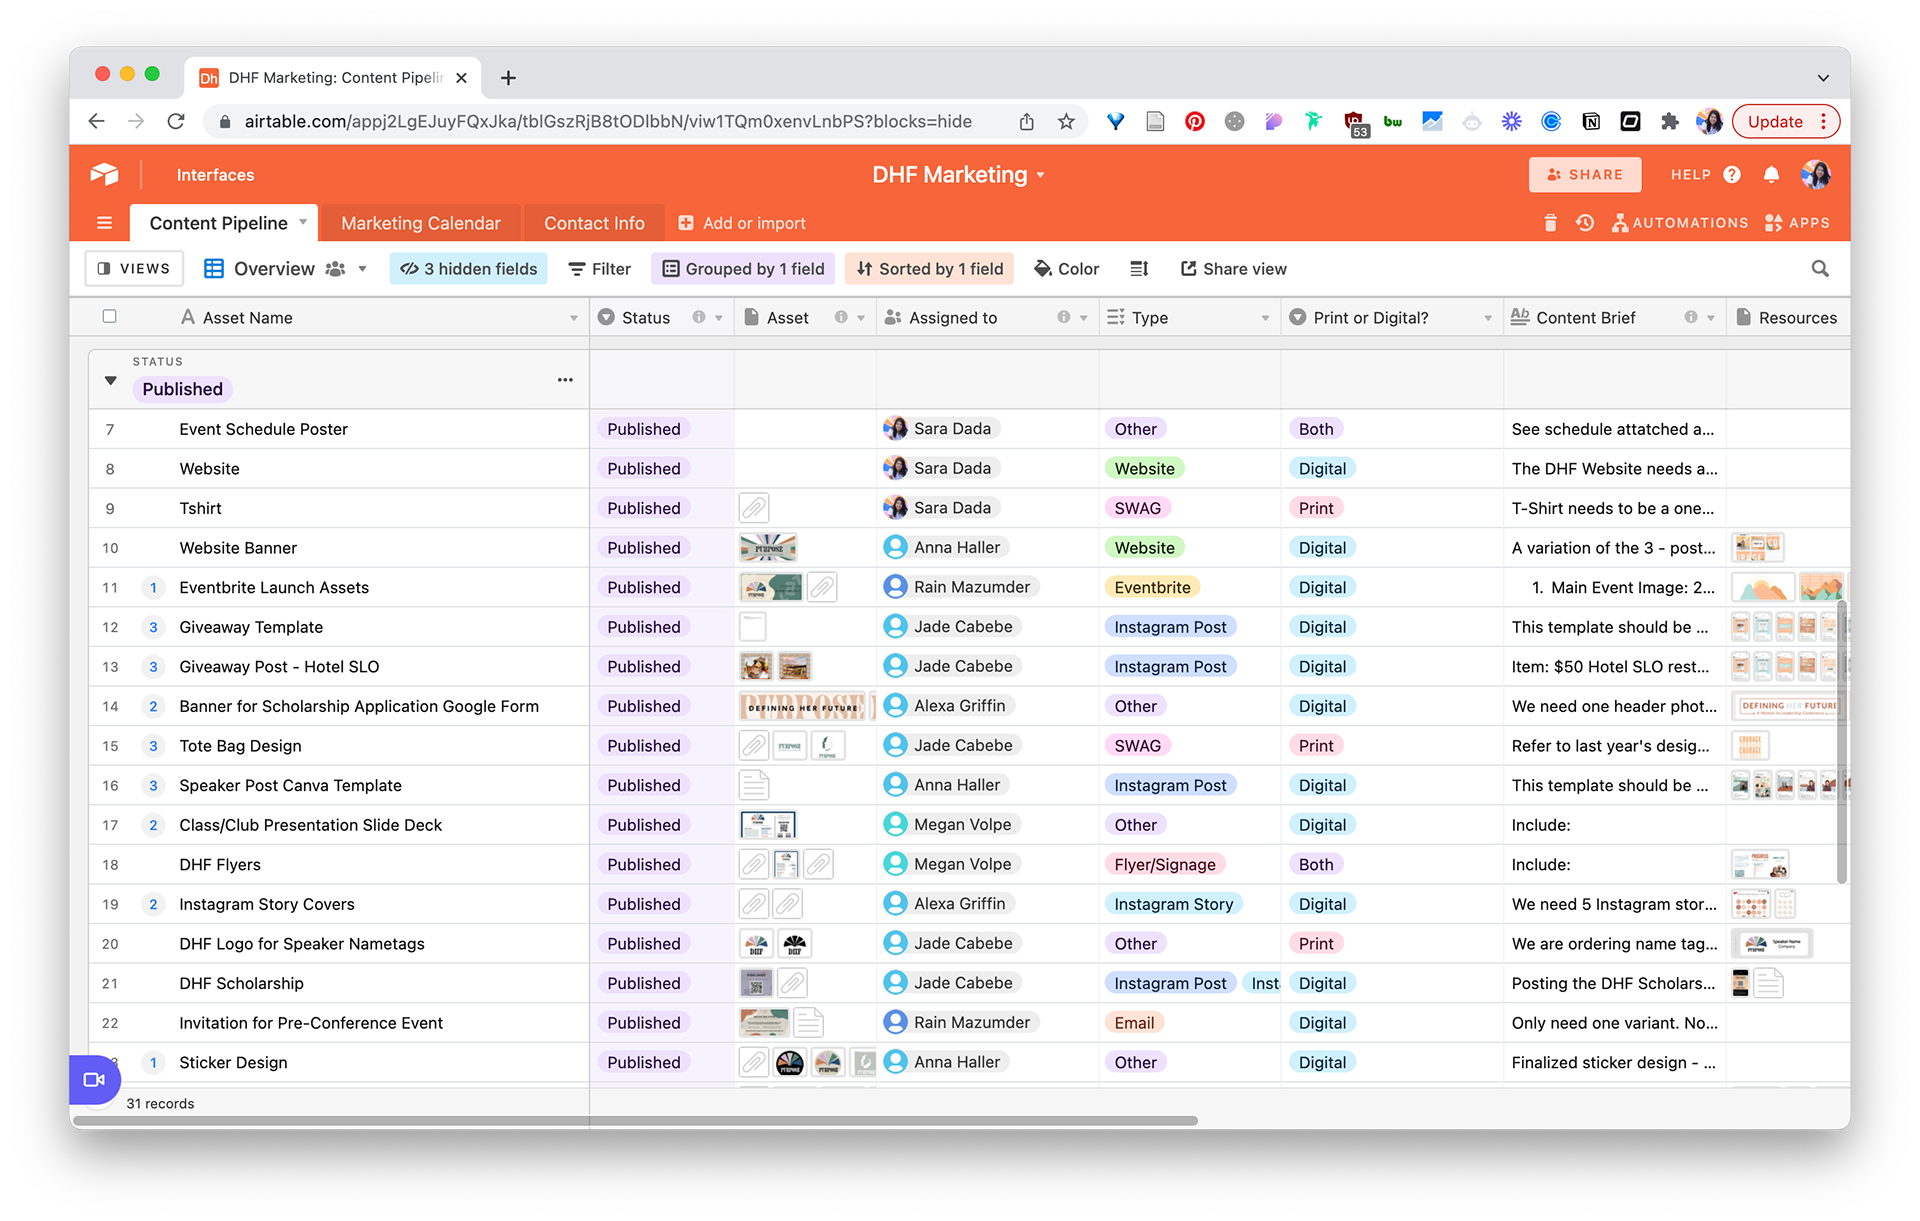Open Grouped by 1 field
The image size is (1920, 1221).
click(744, 269)
